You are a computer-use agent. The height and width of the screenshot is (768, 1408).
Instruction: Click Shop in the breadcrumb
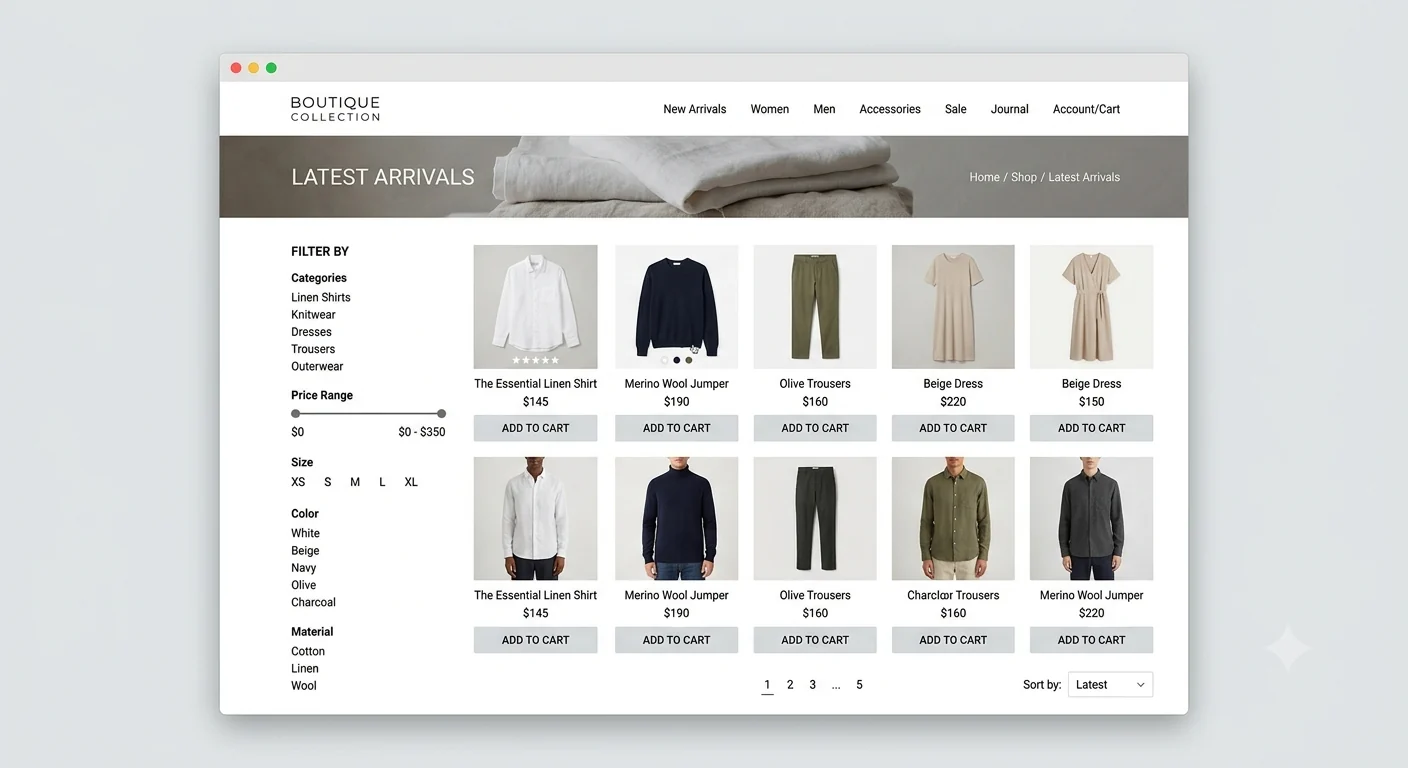[x=1024, y=177]
